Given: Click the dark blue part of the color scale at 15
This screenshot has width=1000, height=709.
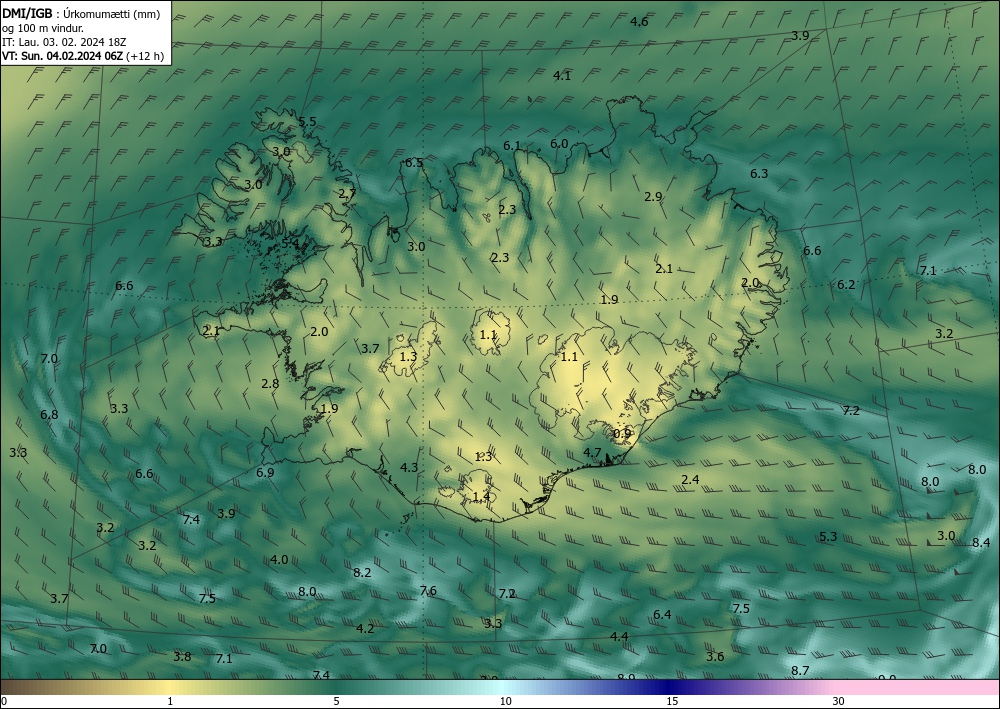Looking at the screenshot, I should point(672,687).
